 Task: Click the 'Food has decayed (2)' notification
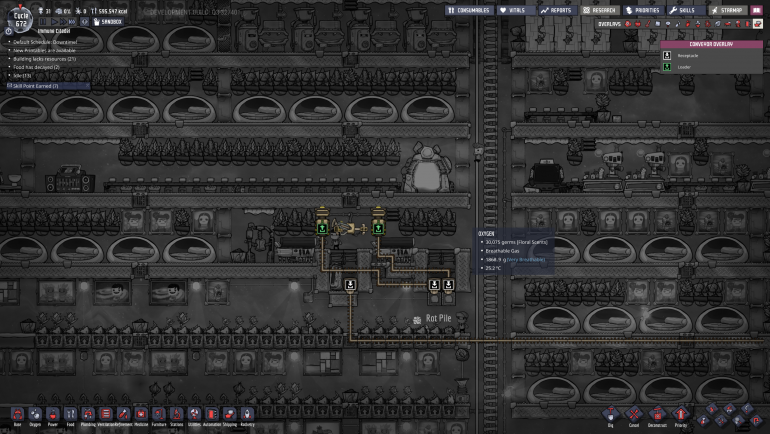[36, 67]
